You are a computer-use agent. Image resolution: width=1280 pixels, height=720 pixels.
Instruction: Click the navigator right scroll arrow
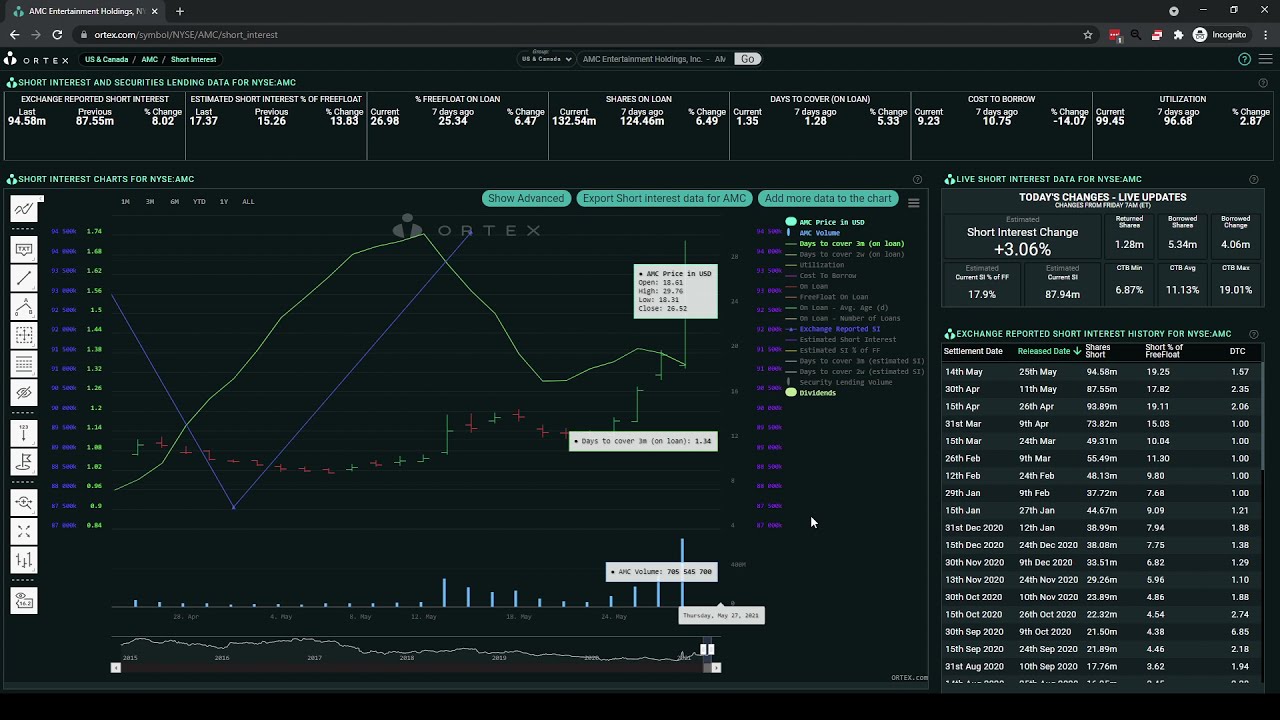715,667
